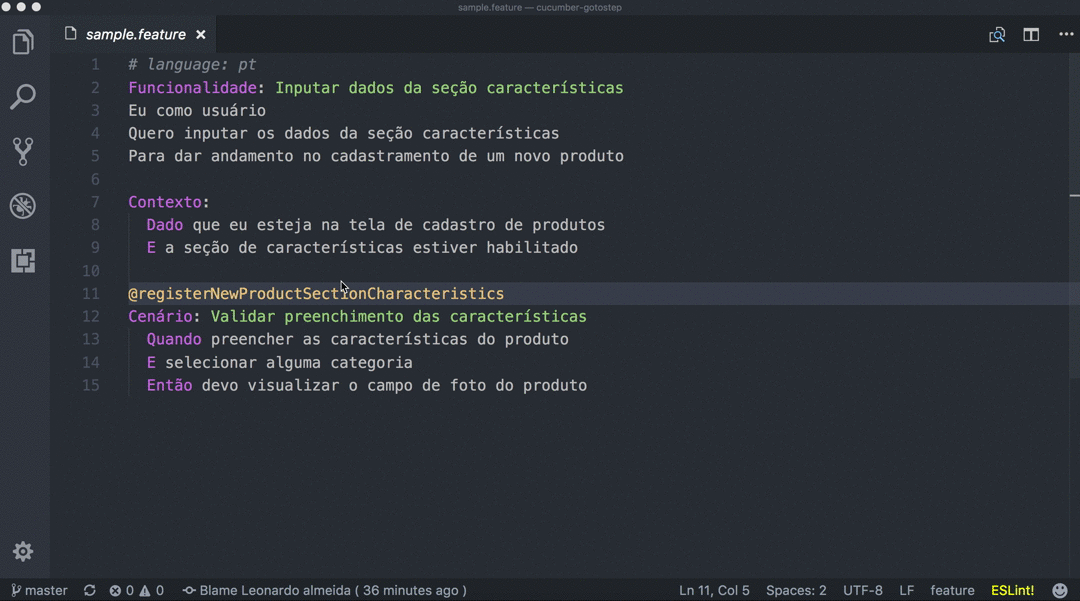
Task: Open the ESLint status indicator
Action: 1012,590
